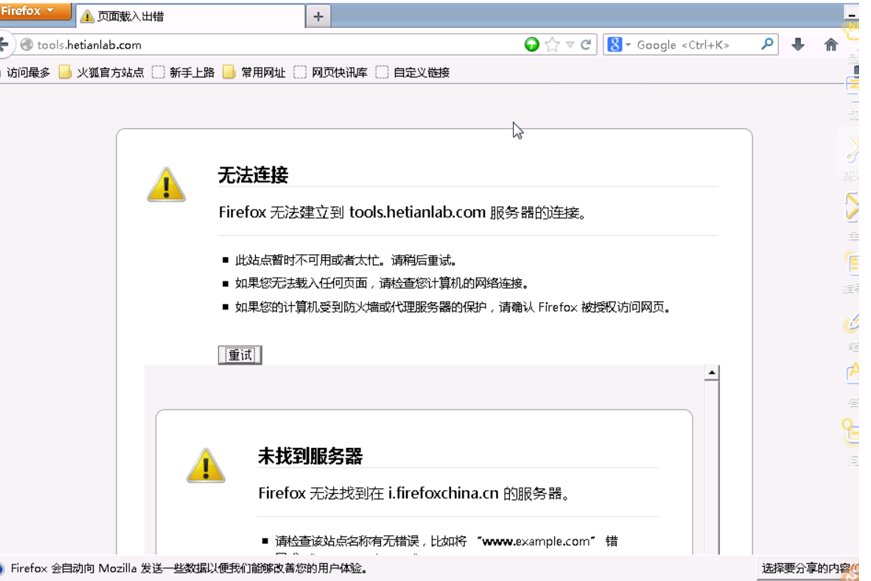Click the bullet 此站点暂时不可用或者太忙

point(346,260)
